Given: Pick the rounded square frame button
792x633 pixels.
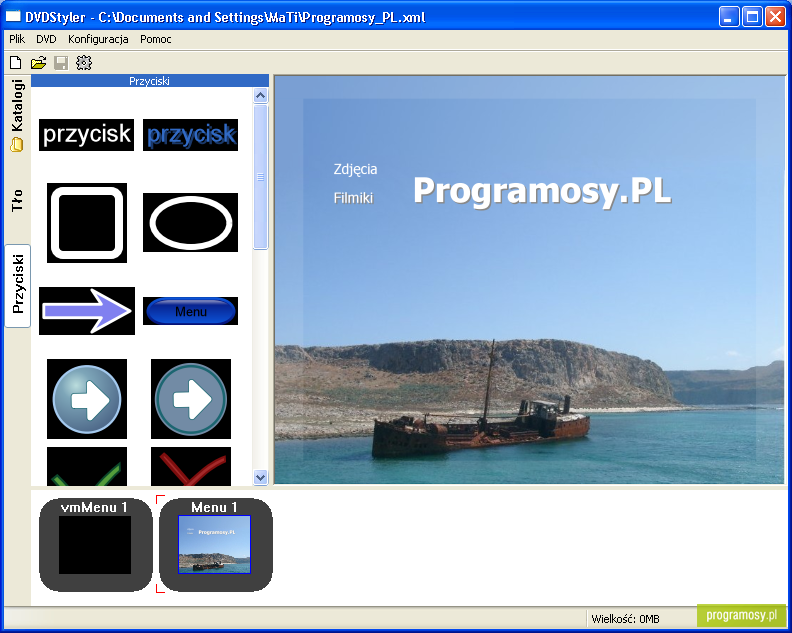Looking at the screenshot, I should 87,223.
